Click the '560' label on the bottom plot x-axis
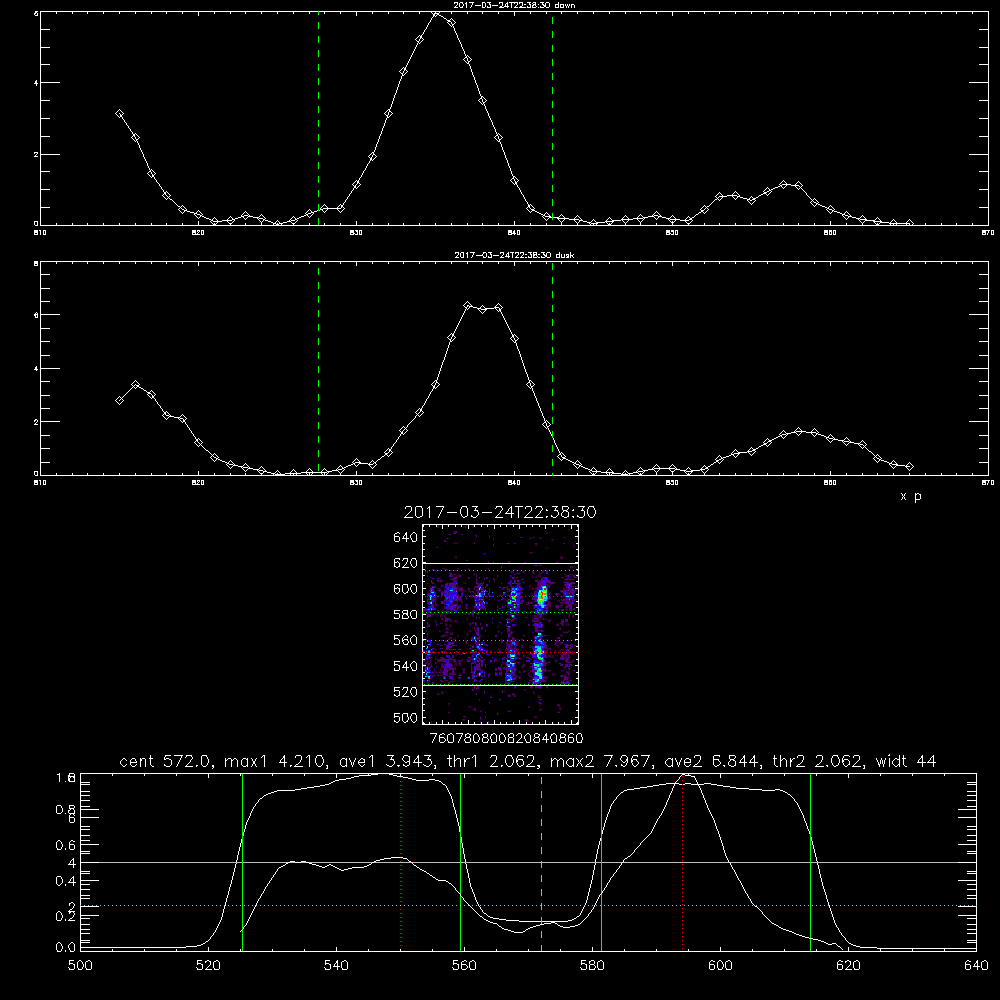The width and height of the screenshot is (1000, 1000). (x=464, y=966)
